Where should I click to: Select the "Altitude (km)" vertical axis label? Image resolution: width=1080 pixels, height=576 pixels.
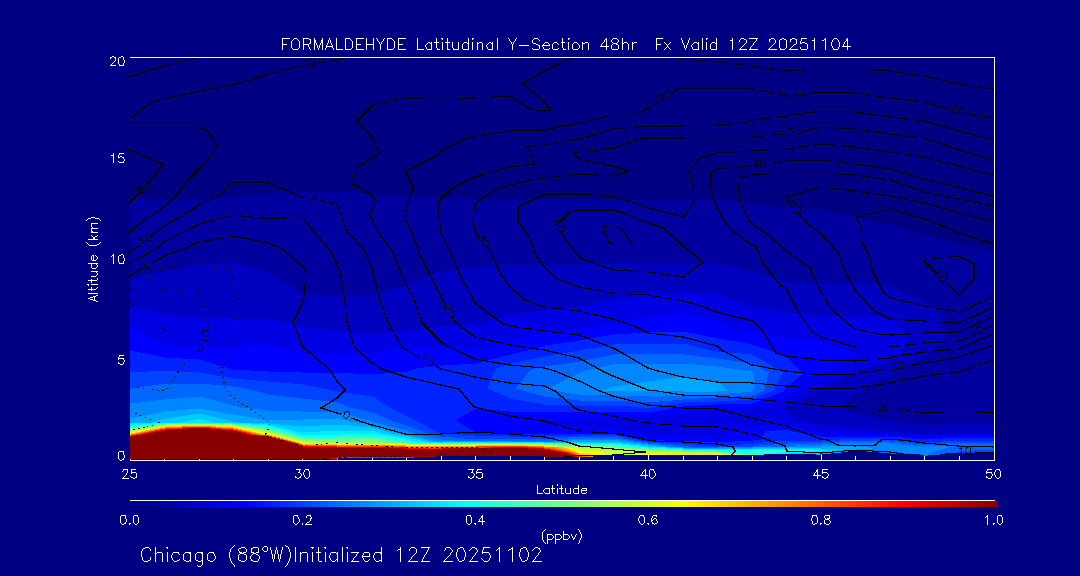pos(93,258)
